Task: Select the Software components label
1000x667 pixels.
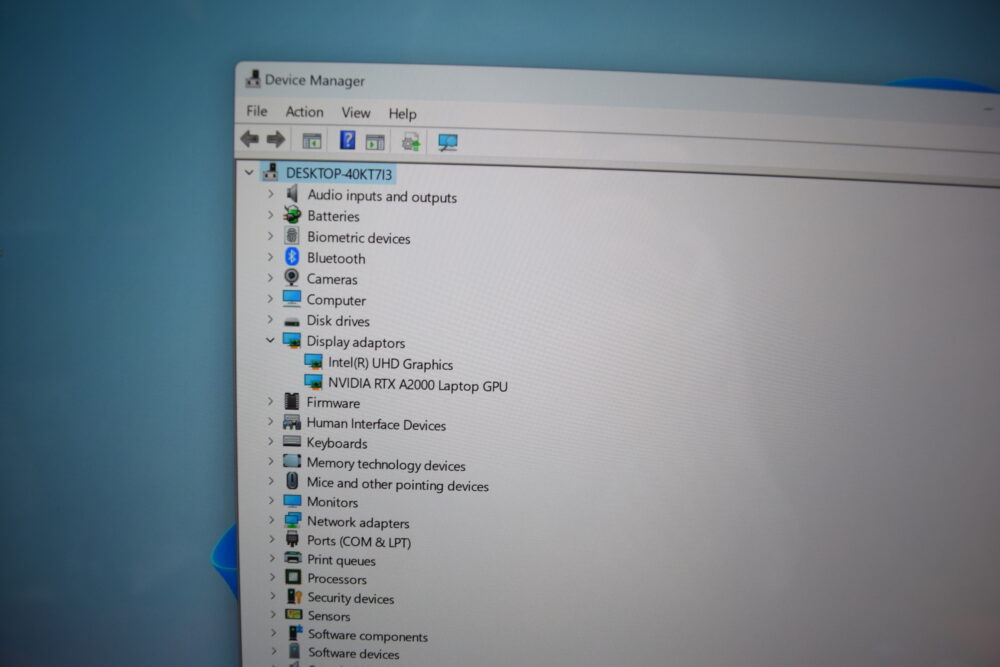Action: (368, 635)
